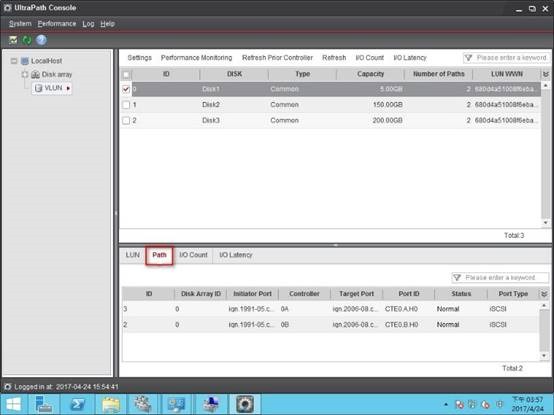
Task: Click the Refresh button in LUN toolbar
Action: click(334, 58)
